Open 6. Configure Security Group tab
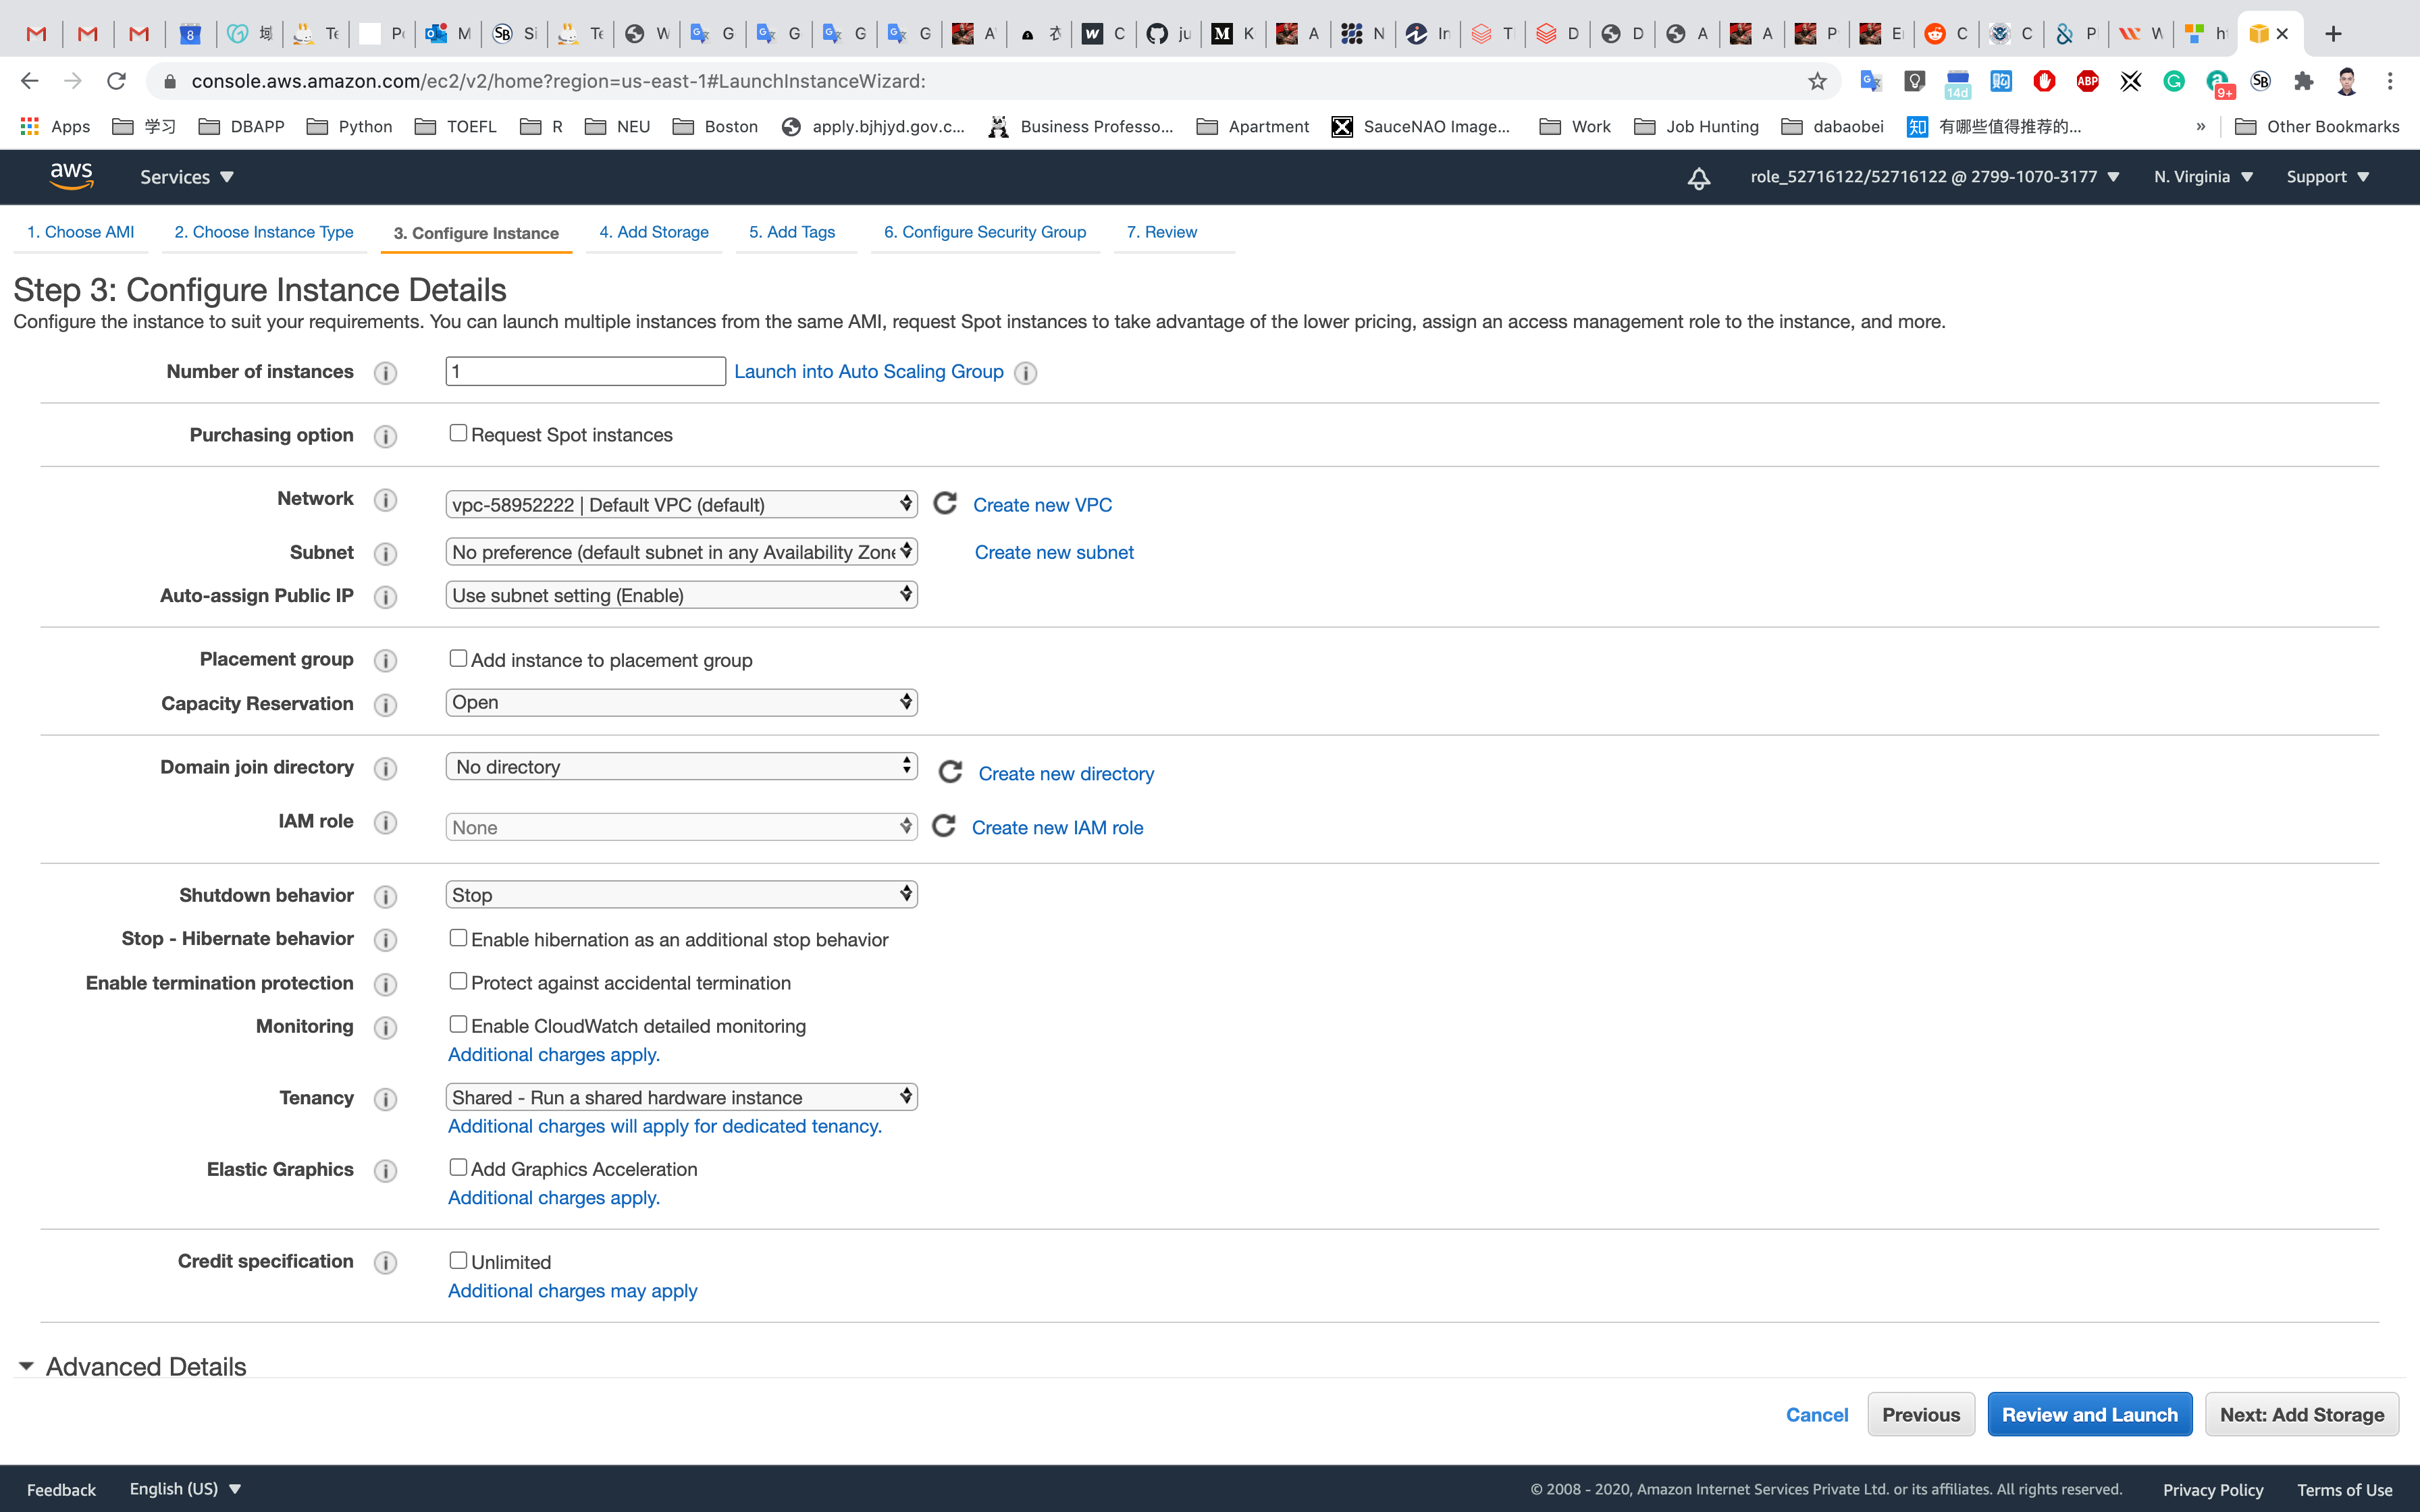This screenshot has height=1512, width=2420. click(x=984, y=232)
